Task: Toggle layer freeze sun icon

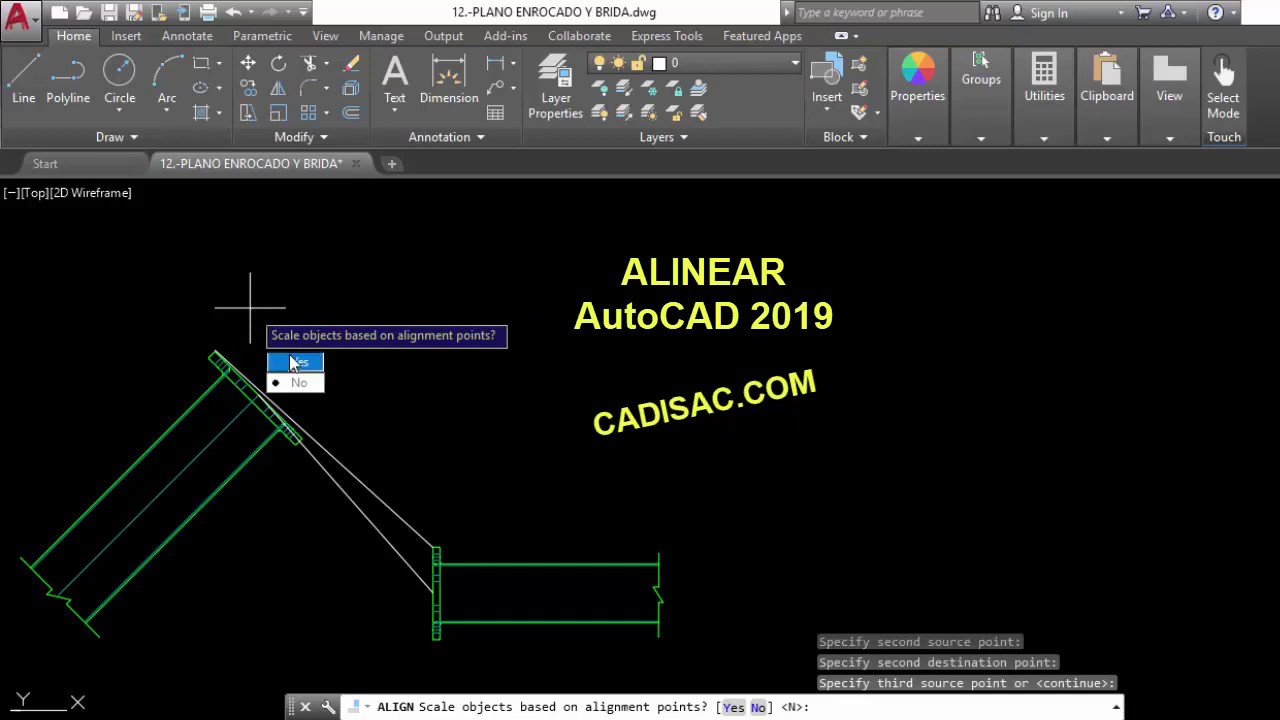Action: [x=619, y=63]
